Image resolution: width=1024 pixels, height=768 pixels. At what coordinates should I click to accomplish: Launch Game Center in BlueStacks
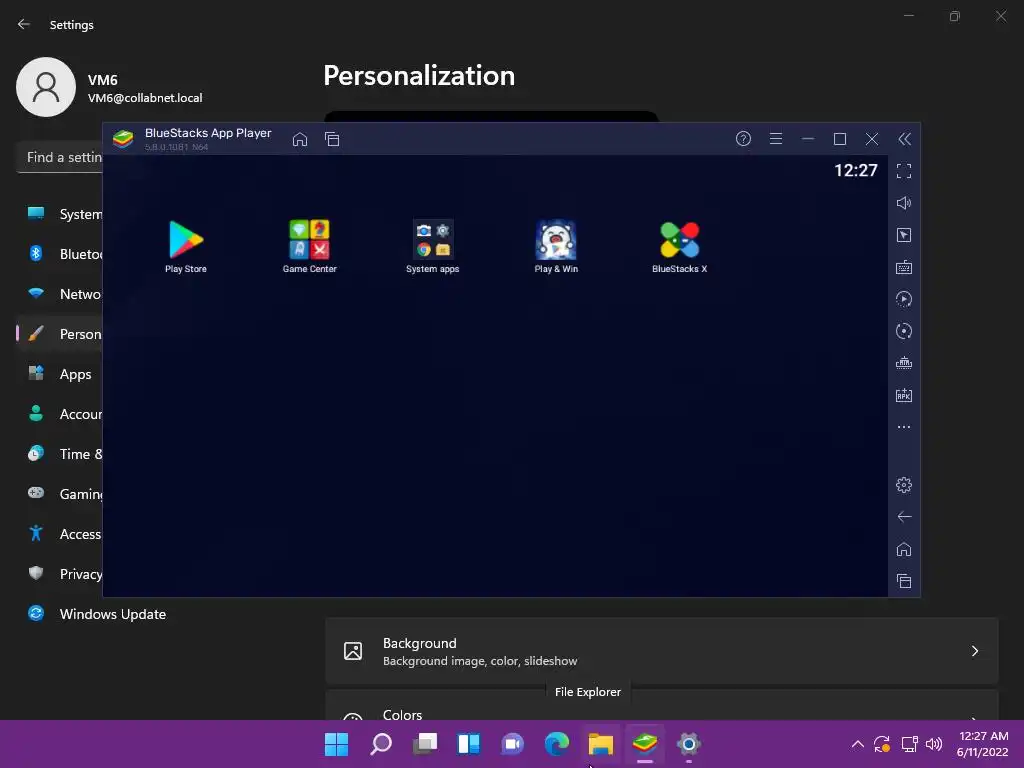pyautogui.click(x=310, y=246)
